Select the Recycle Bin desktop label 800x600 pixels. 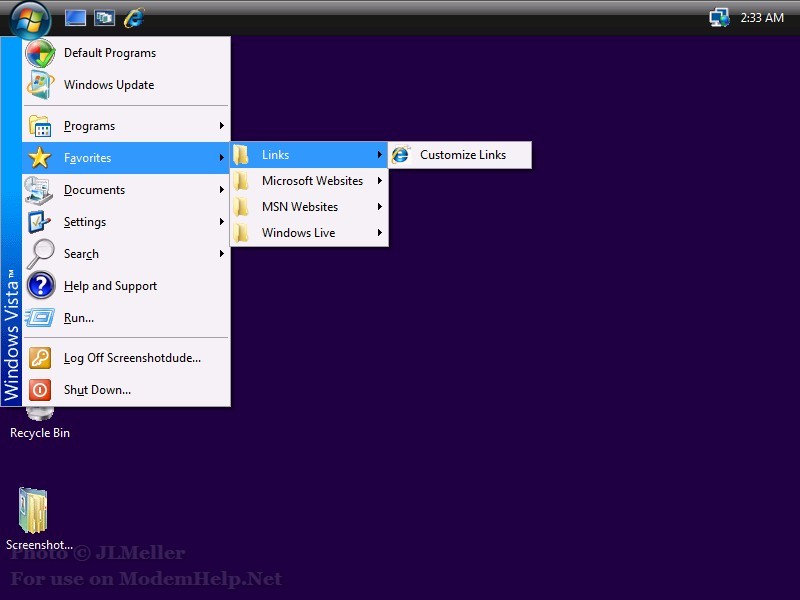40,433
